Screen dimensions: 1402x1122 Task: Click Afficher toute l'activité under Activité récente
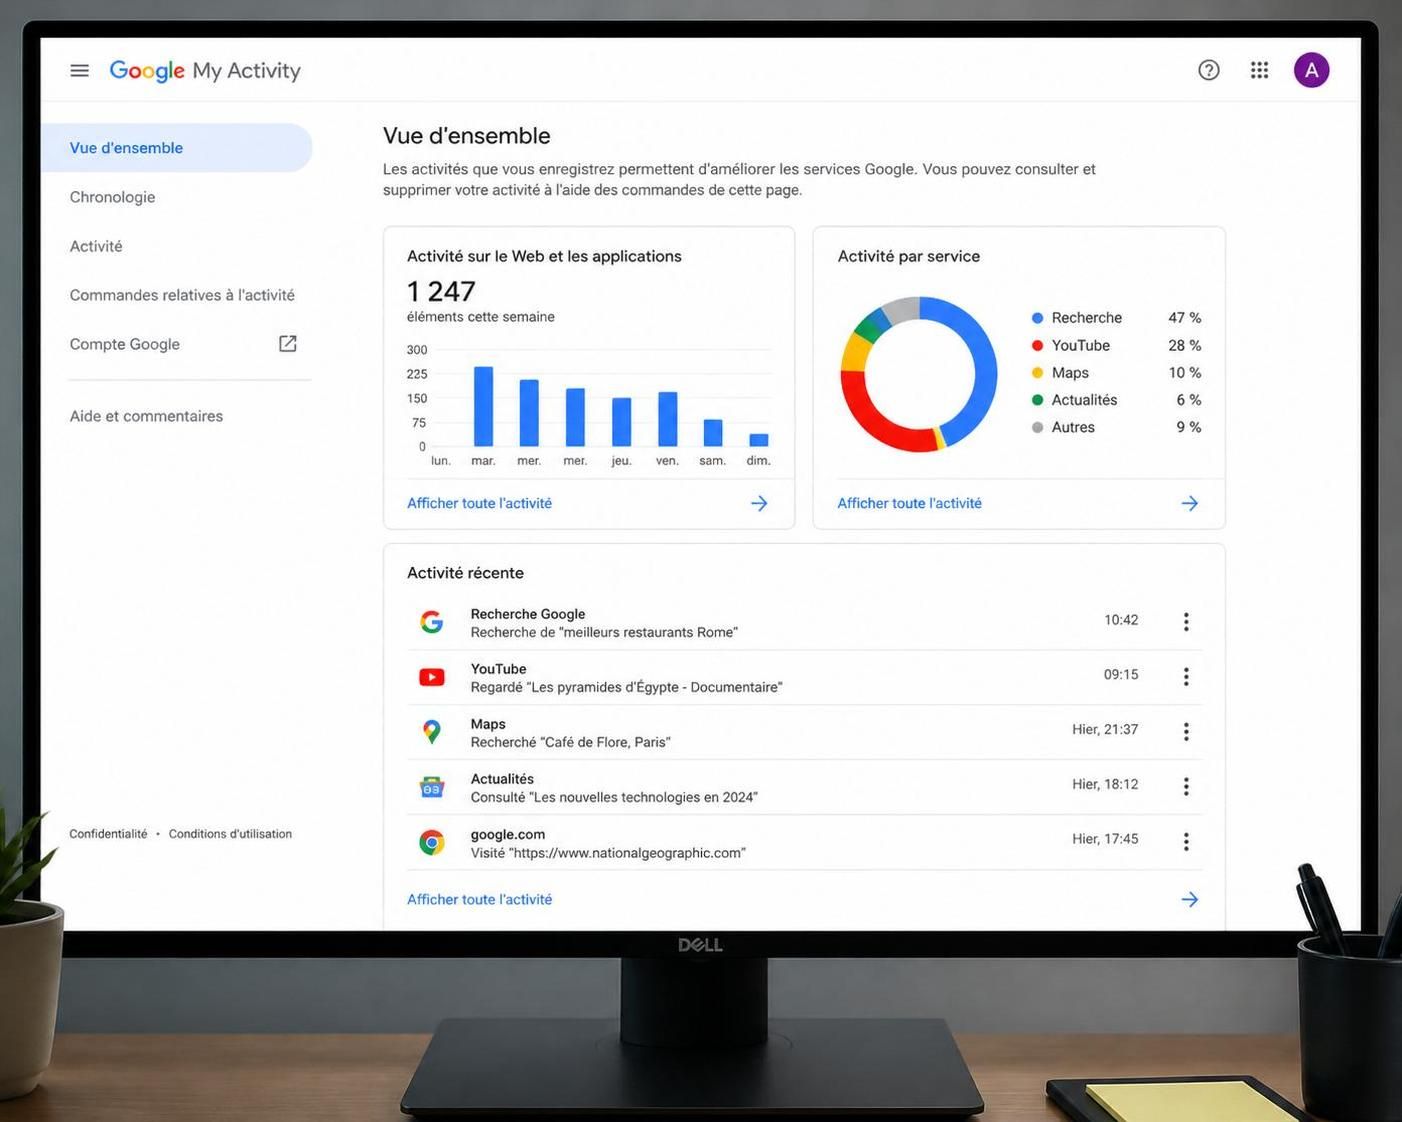coord(479,899)
